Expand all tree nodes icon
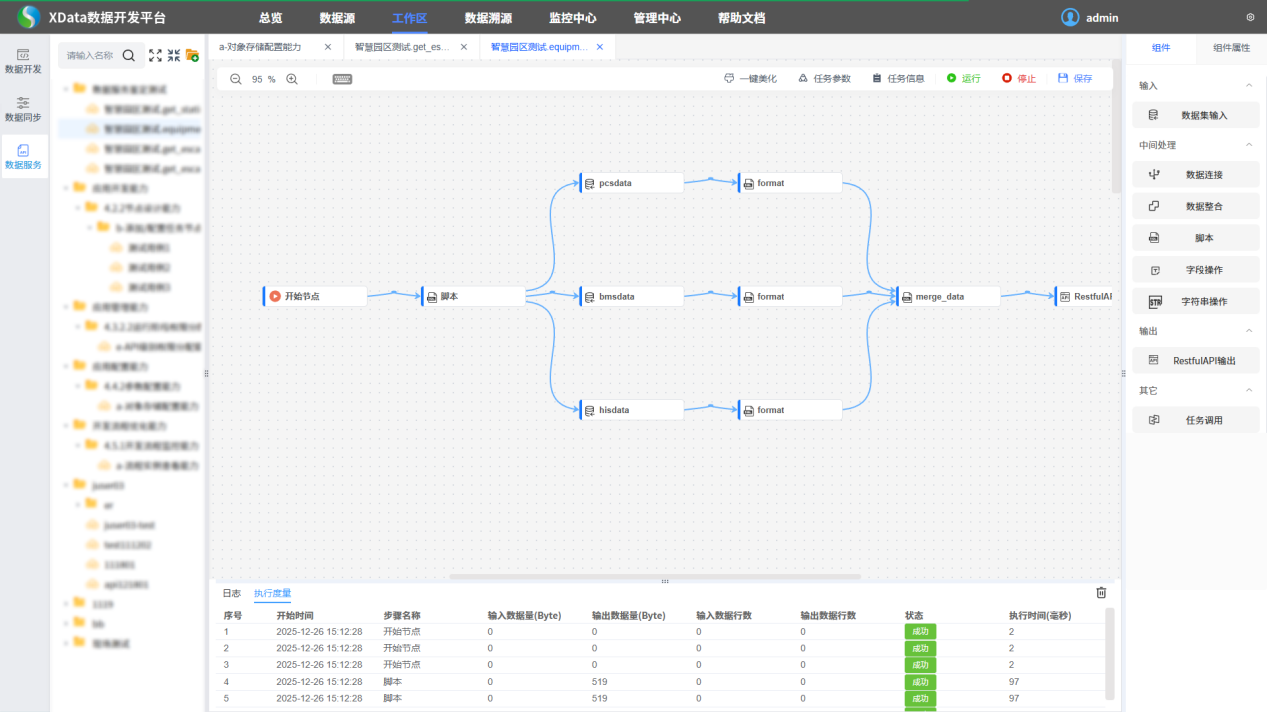Screen dimensions: 1267x712 pyautogui.click(x=155, y=56)
